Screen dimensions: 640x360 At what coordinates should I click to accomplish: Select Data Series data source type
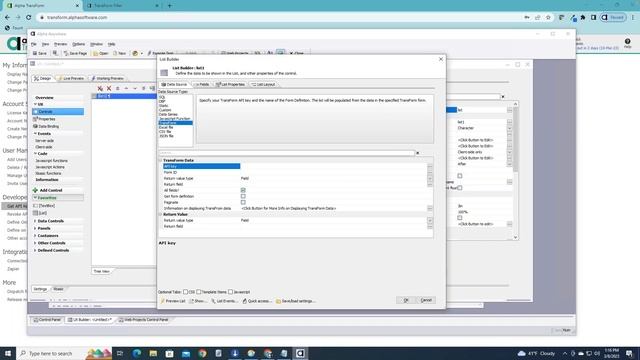pyautogui.click(x=168, y=114)
